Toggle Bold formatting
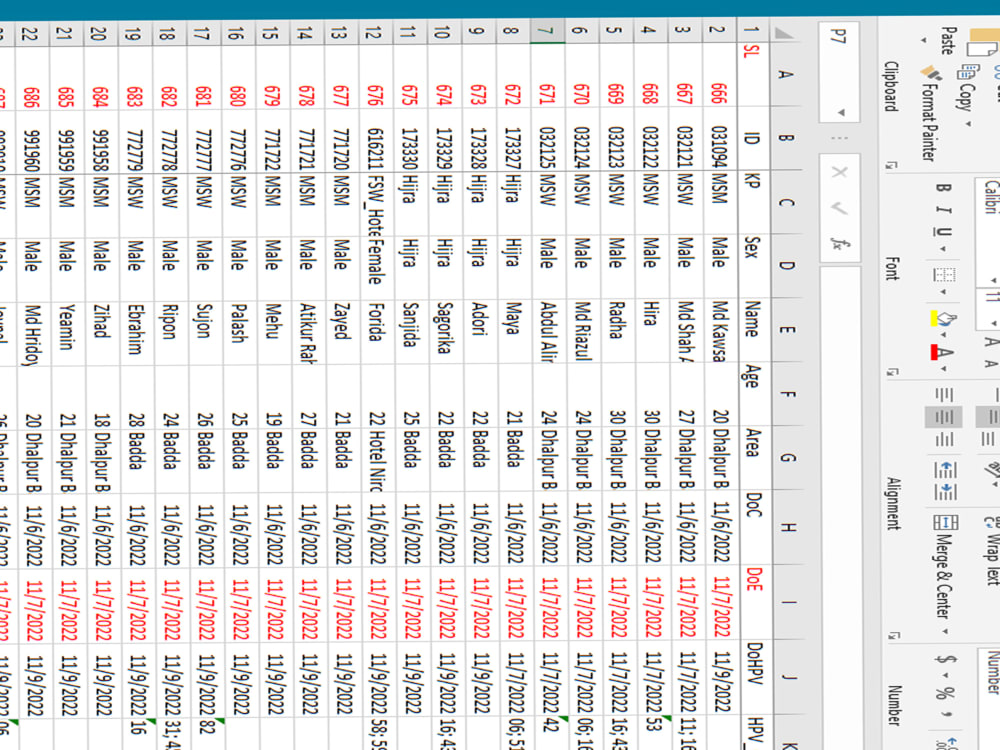1000x750 pixels. pos(942,188)
